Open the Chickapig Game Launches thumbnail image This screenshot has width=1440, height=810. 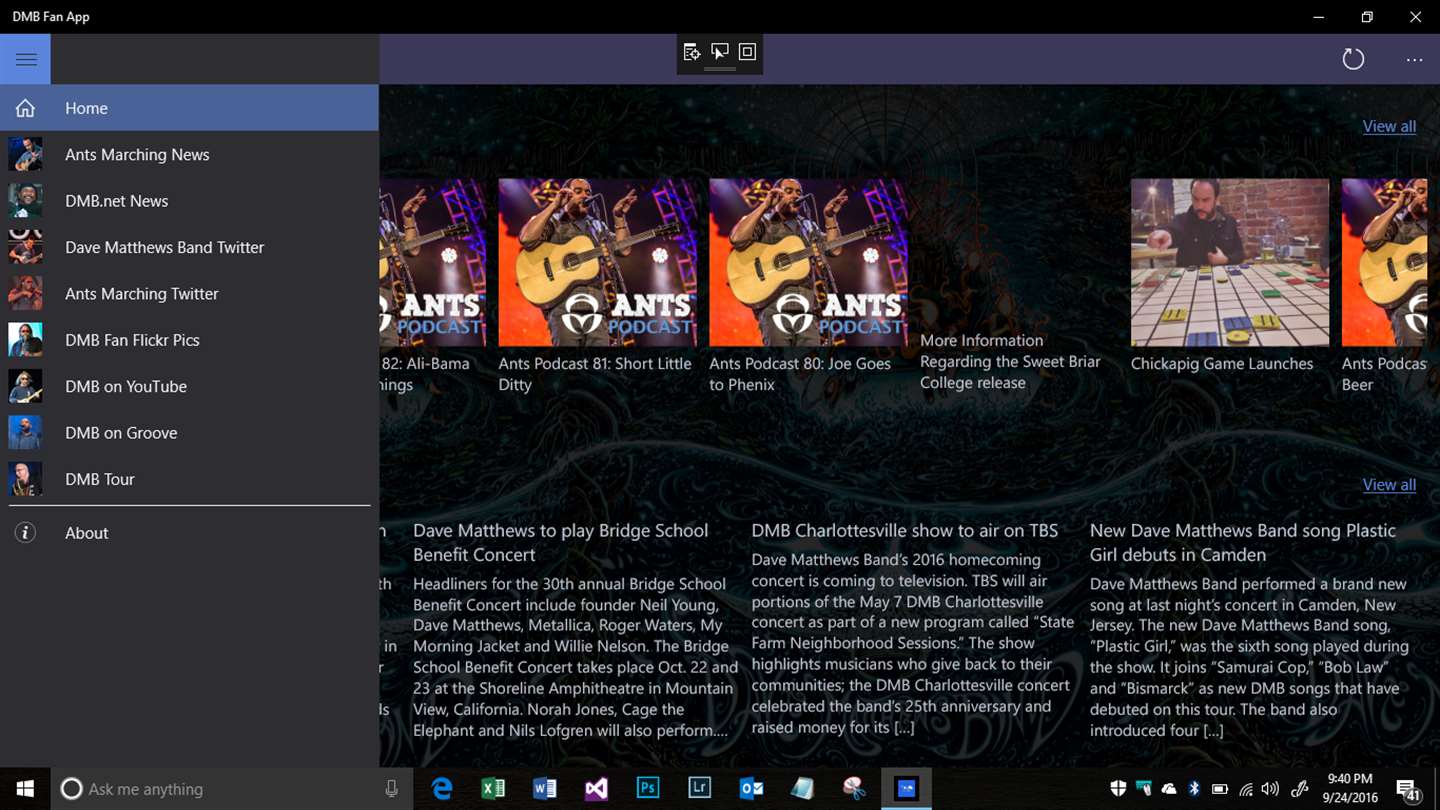tap(1230, 263)
